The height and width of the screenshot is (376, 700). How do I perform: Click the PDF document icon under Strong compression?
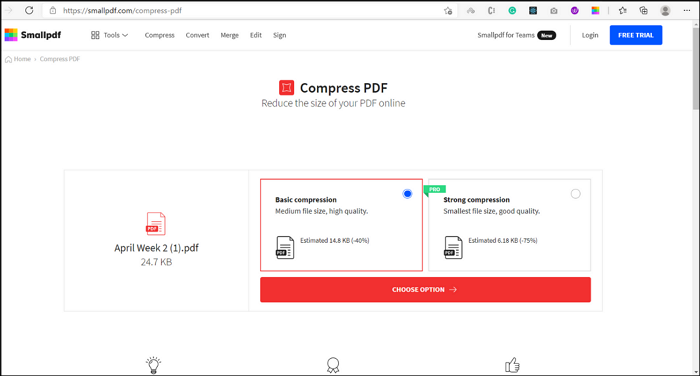(x=453, y=247)
